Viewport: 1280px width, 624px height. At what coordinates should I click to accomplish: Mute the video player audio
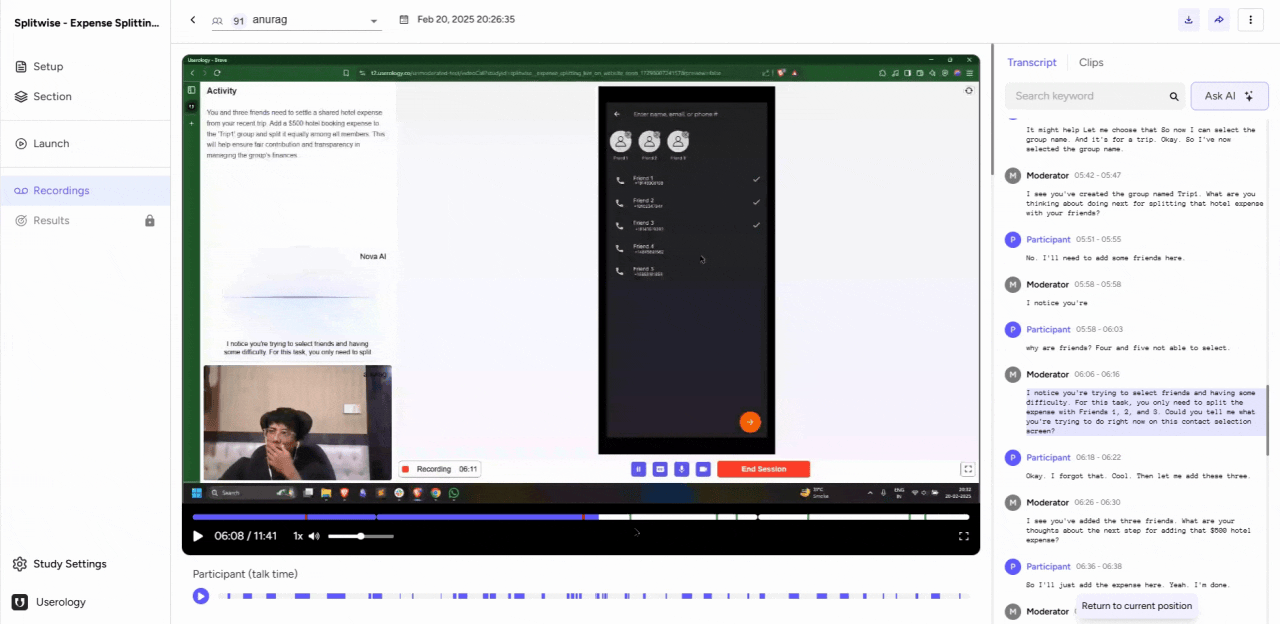coord(314,536)
